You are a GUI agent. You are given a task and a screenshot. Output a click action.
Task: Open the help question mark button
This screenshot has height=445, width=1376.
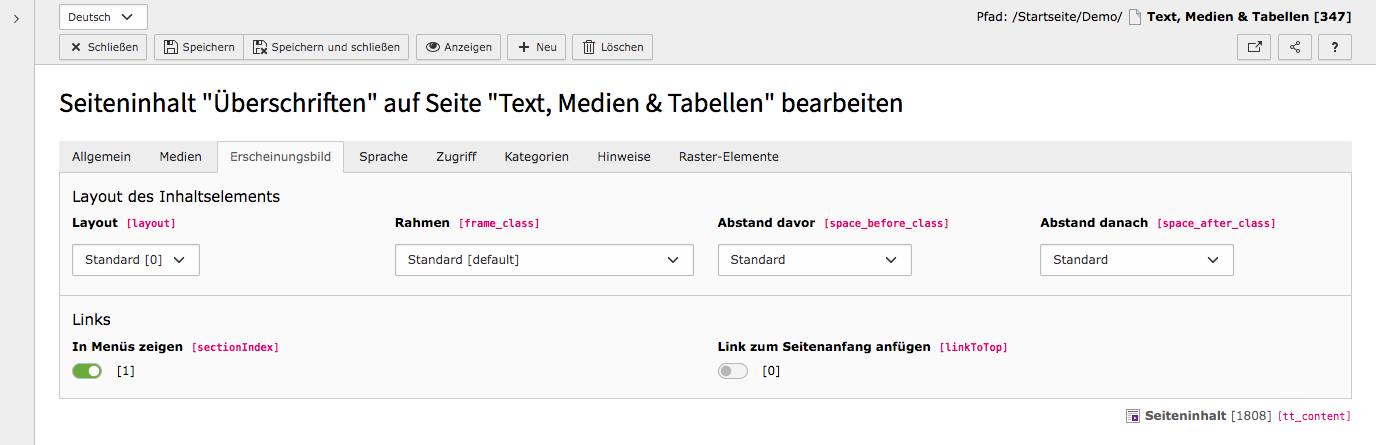(1335, 47)
